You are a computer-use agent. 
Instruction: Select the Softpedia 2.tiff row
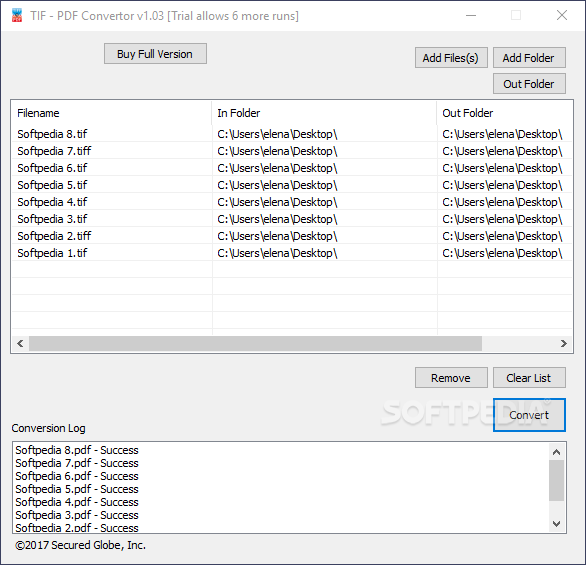tap(292, 236)
